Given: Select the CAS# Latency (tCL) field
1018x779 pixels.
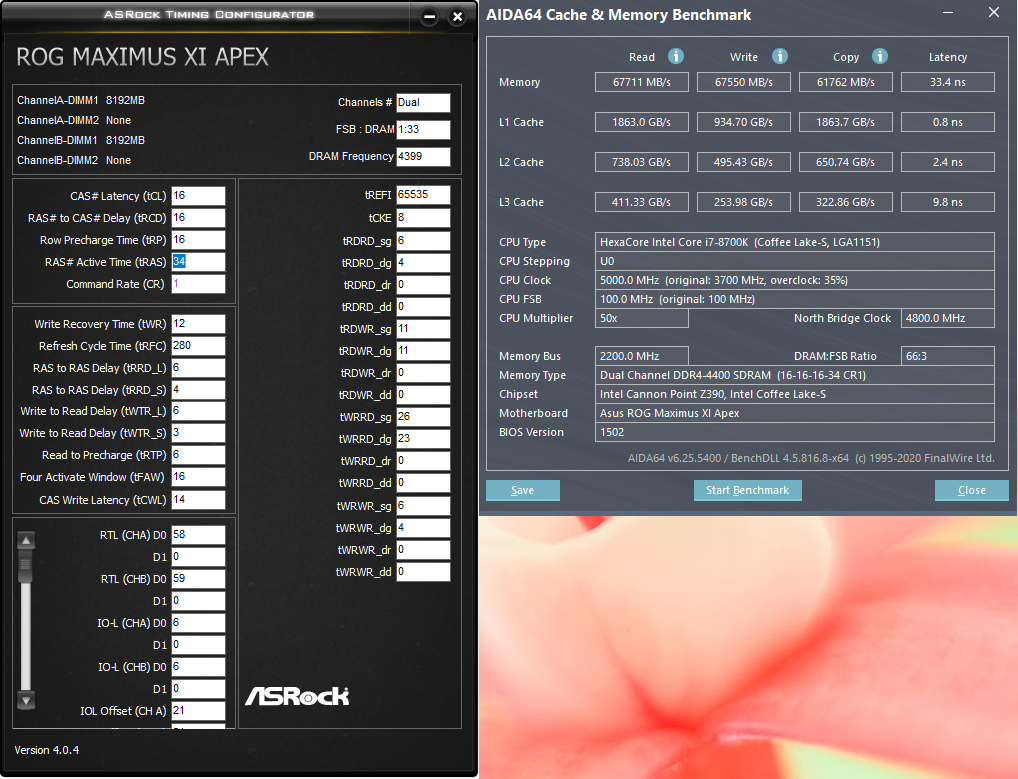Looking at the screenshot, I should pyautogui.click(x=198, y=195).
